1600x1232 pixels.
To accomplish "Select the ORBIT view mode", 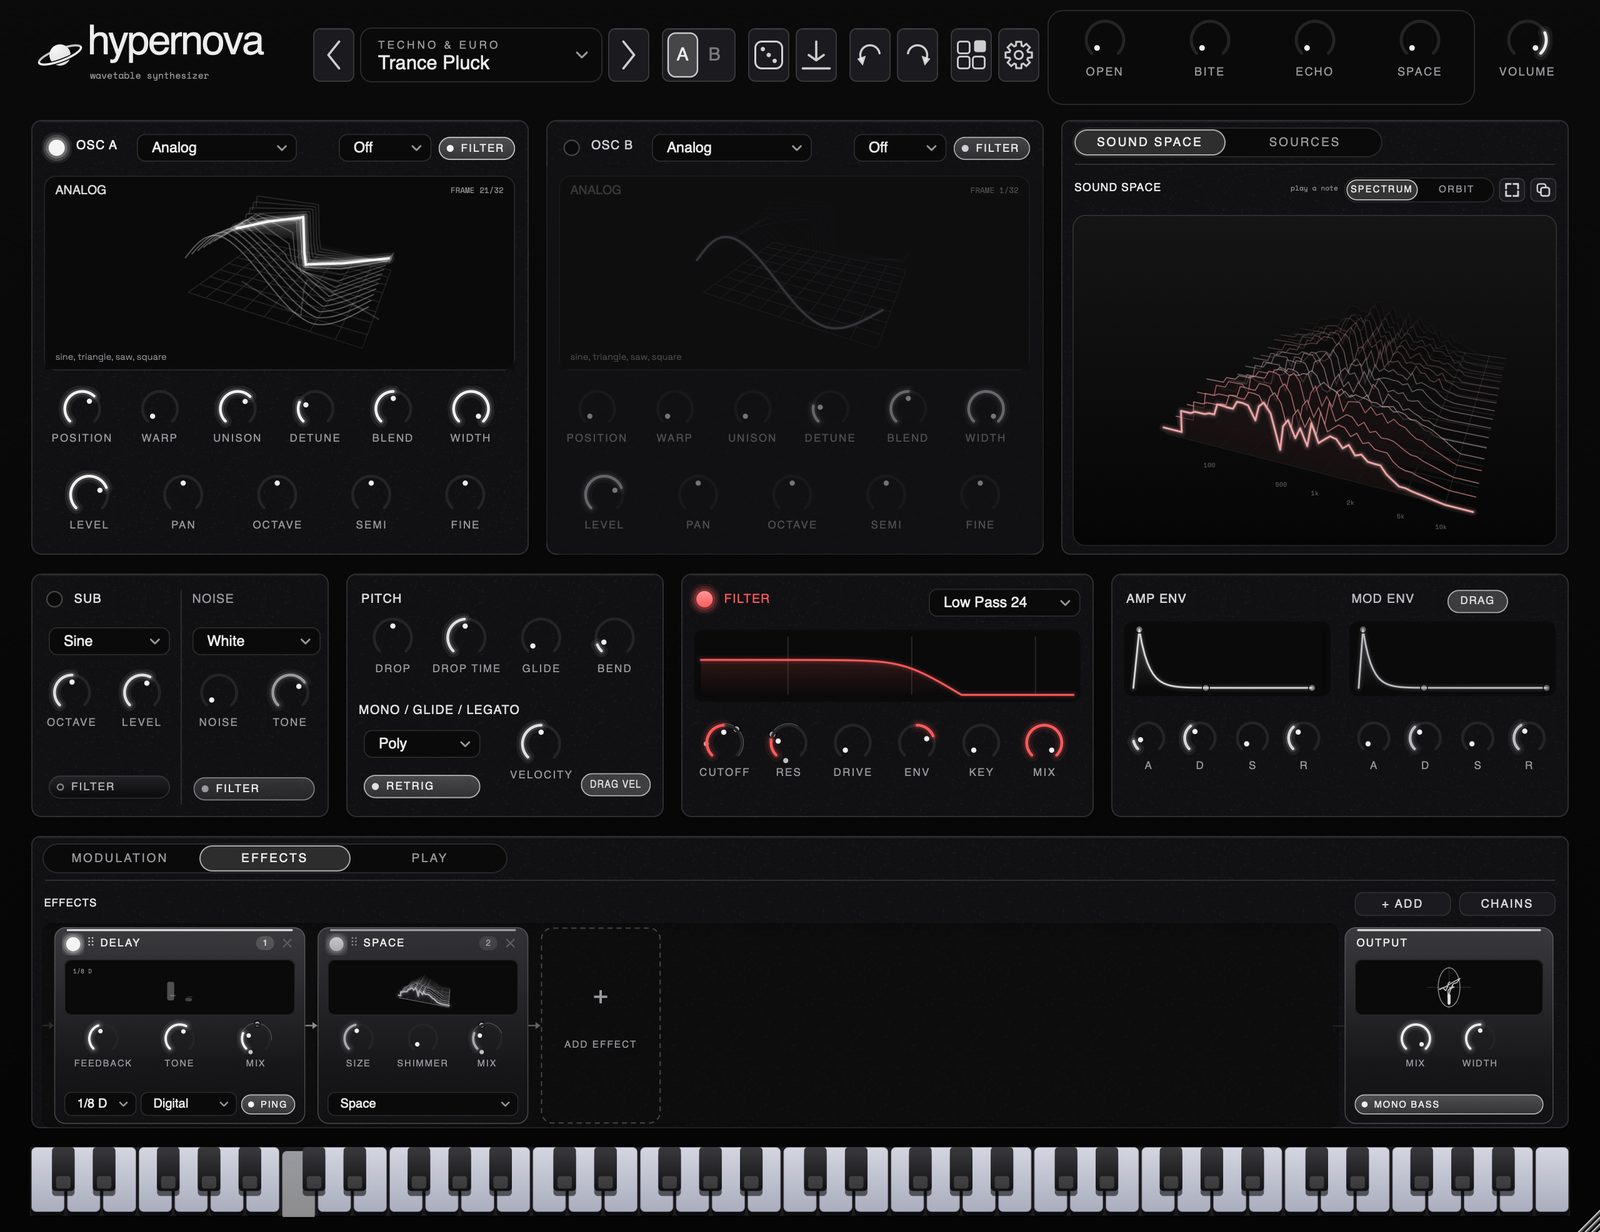I will point(1456,189).
